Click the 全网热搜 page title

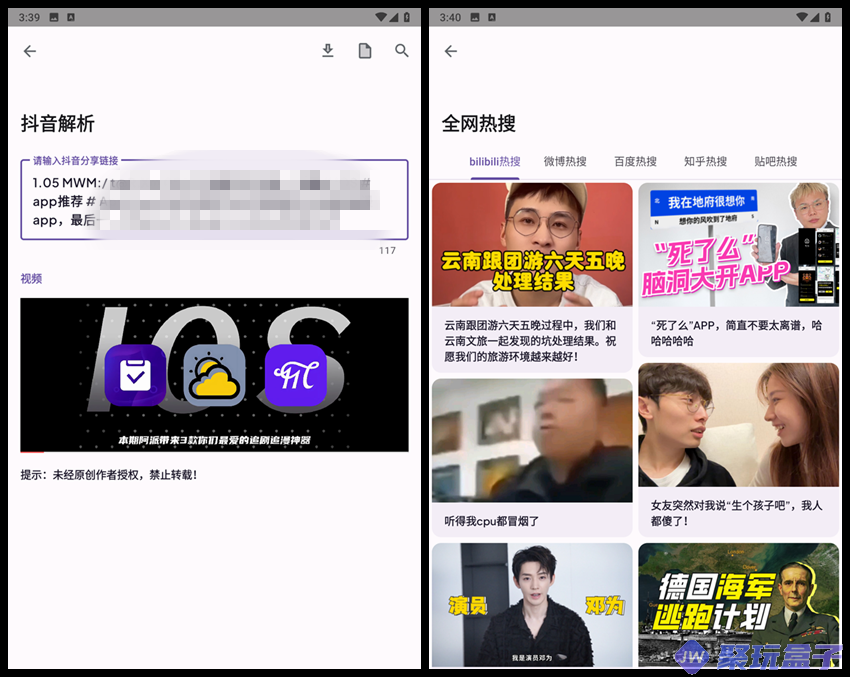pyautogui.click(x=479, y=124)
